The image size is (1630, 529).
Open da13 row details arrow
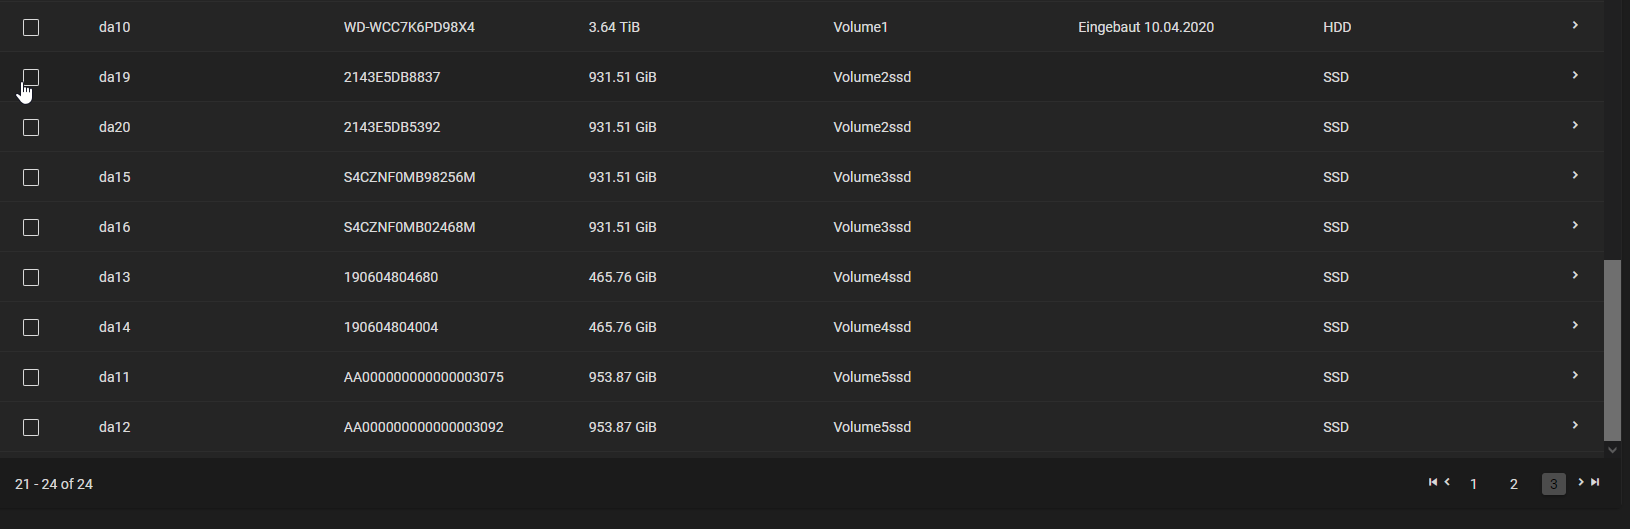click(1575, 275)
